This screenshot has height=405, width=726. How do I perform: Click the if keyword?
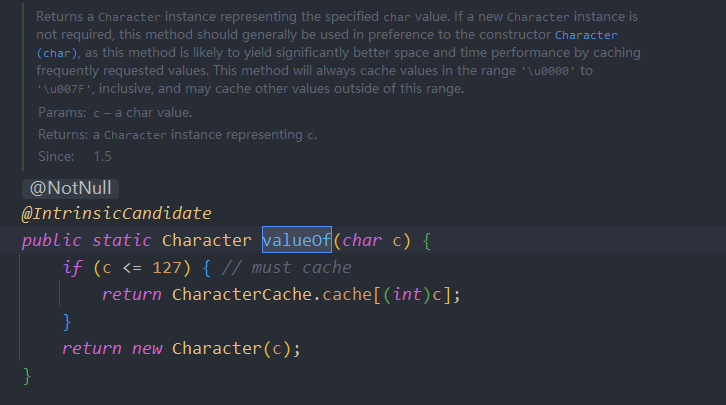tap(72, 268)
